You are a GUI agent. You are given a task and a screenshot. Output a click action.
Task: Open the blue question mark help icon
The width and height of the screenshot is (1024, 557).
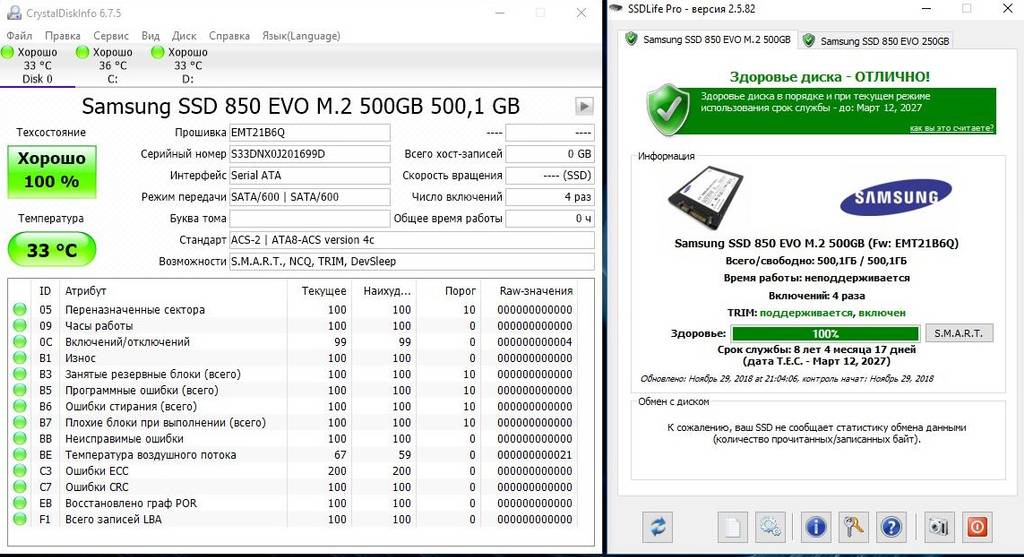(891, 526)
